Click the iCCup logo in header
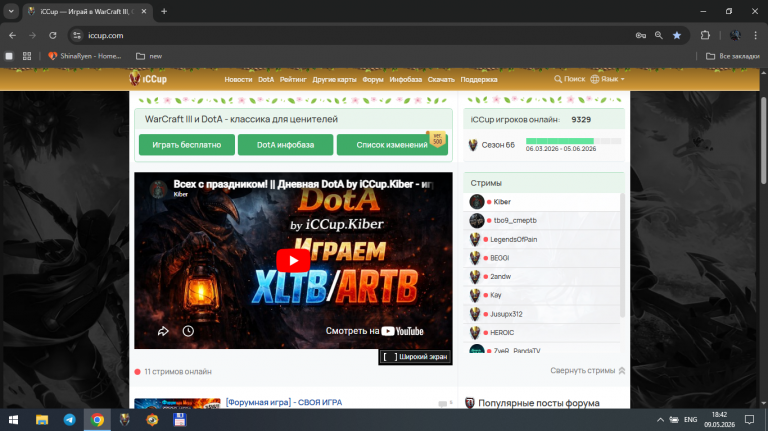Screen dimensions: 768x431 coord(148,78)
